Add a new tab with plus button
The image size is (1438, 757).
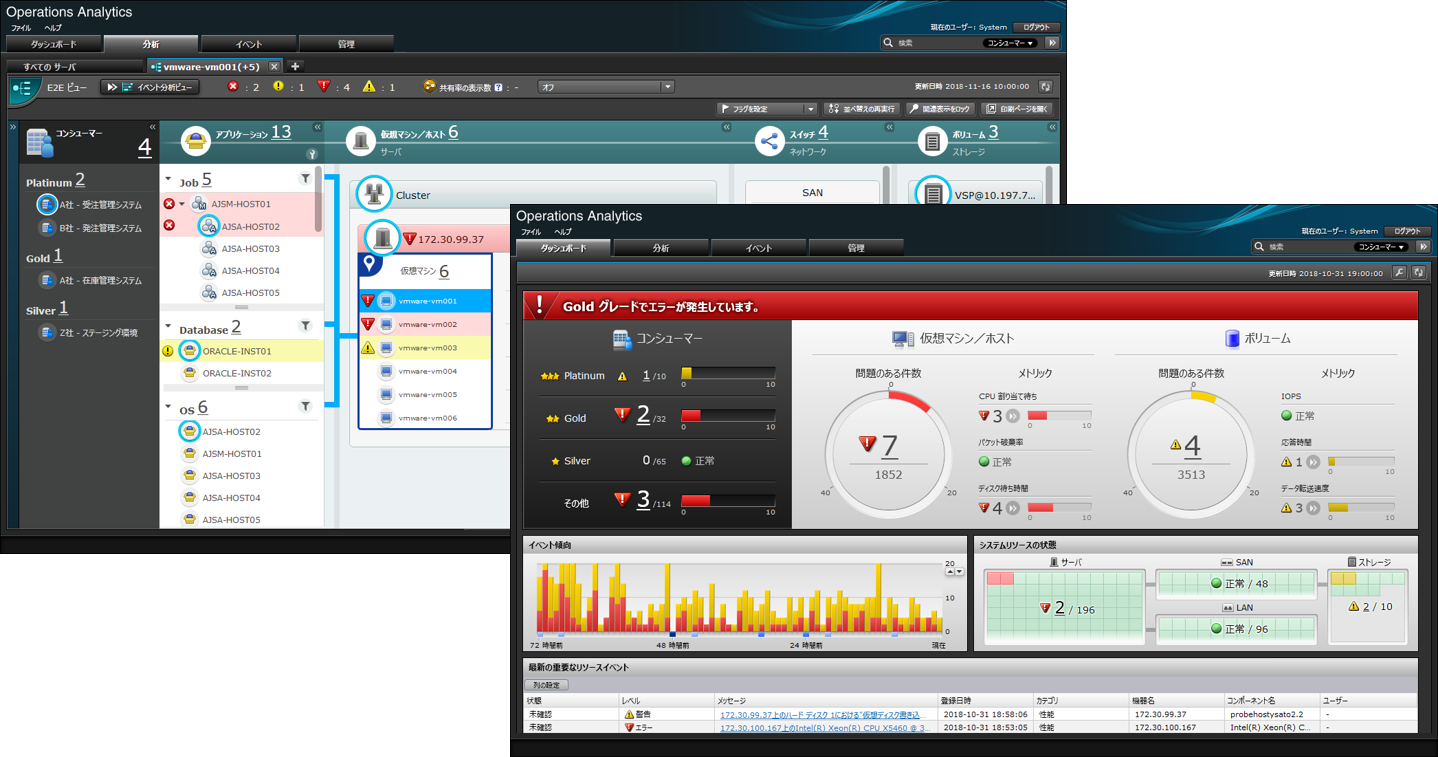point(295,66)
